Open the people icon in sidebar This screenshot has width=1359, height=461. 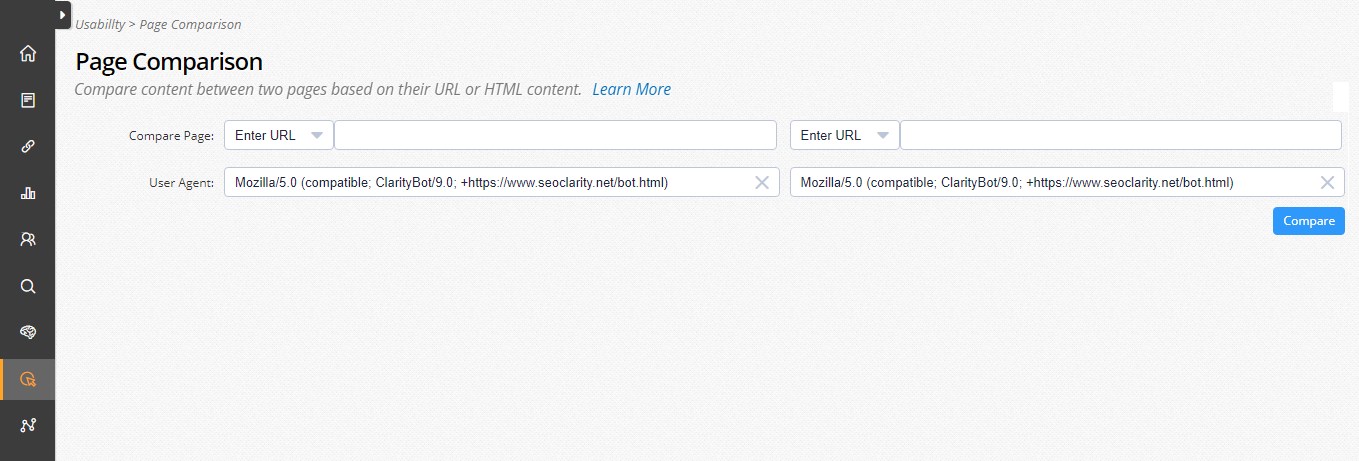pos(28,239)
